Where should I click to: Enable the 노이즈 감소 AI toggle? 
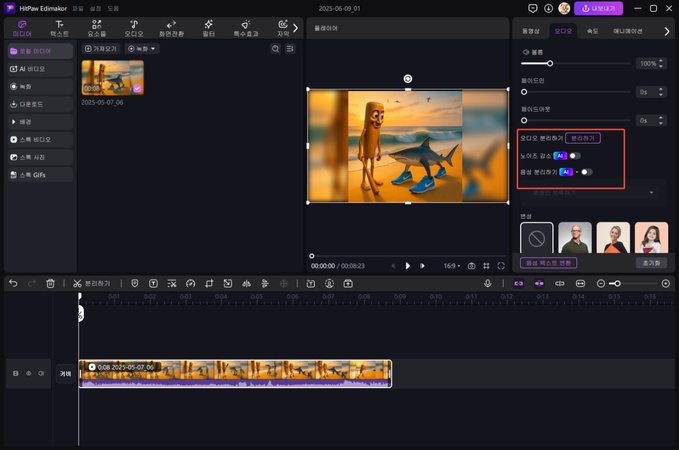tap(574, 156)
